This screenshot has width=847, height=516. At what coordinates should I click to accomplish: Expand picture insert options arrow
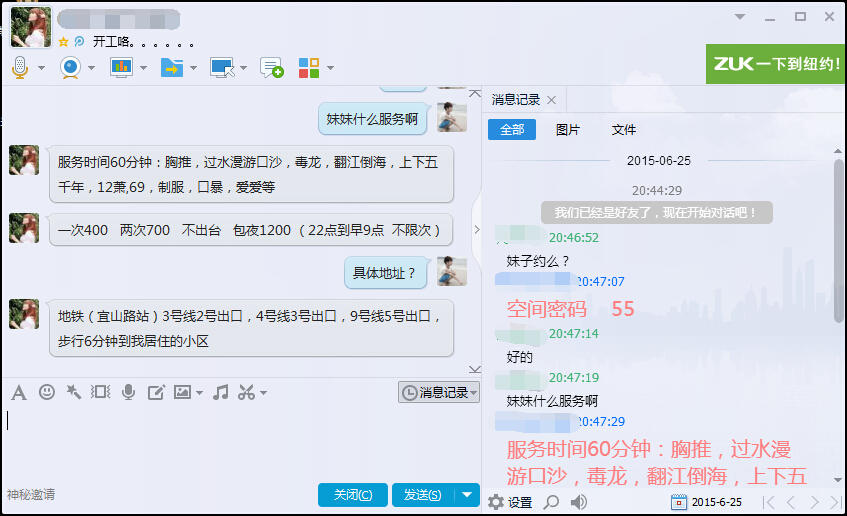click(199, 393)
